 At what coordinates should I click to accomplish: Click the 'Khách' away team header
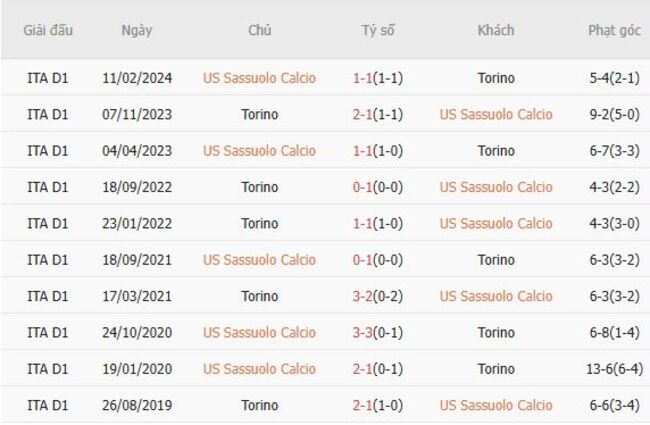[496, 30]
